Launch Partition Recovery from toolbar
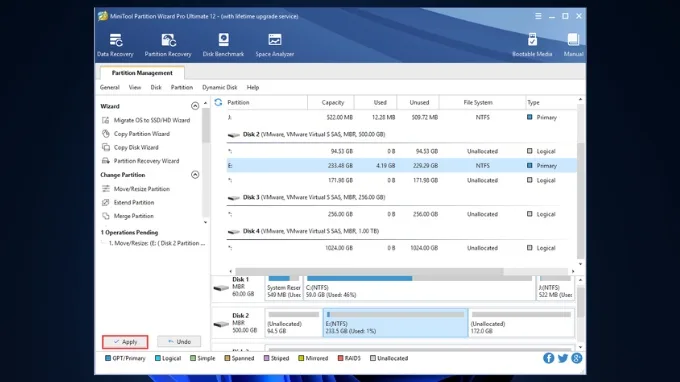This screenshot has height=382, width=680. coord(168,45)
